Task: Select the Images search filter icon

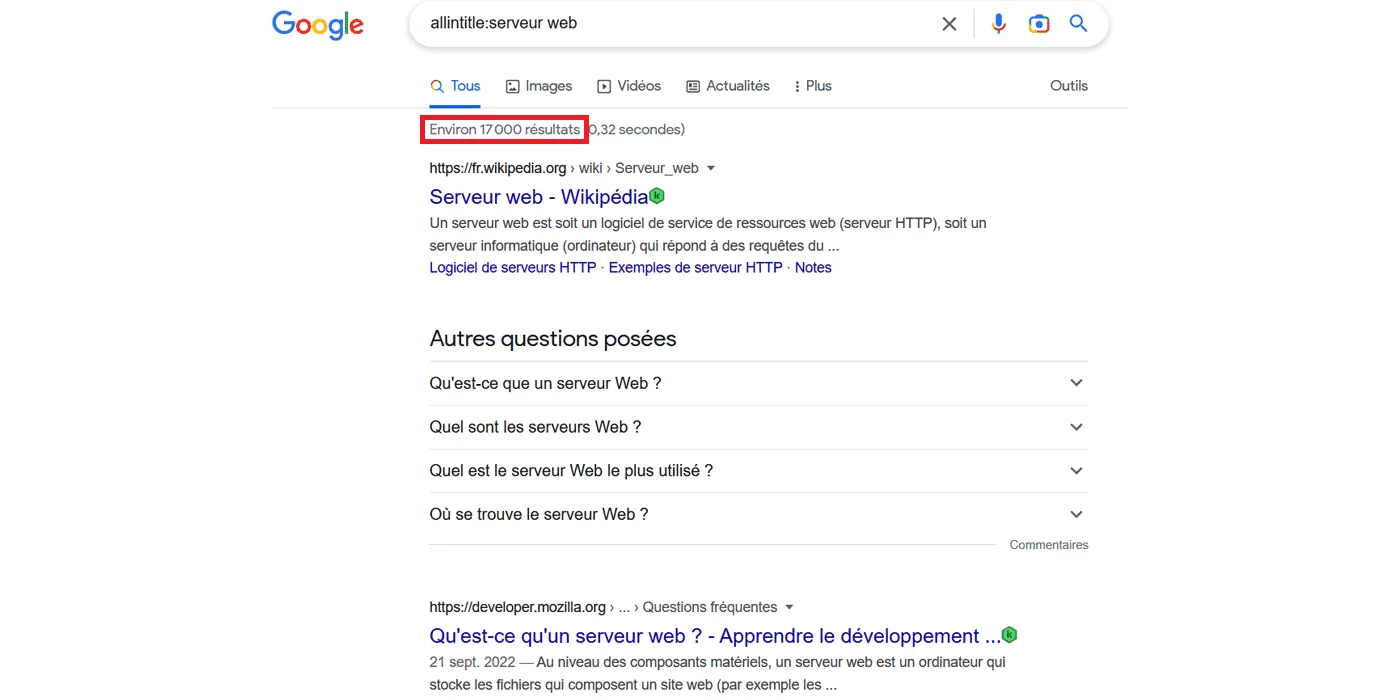Action: tap(511, 86)
